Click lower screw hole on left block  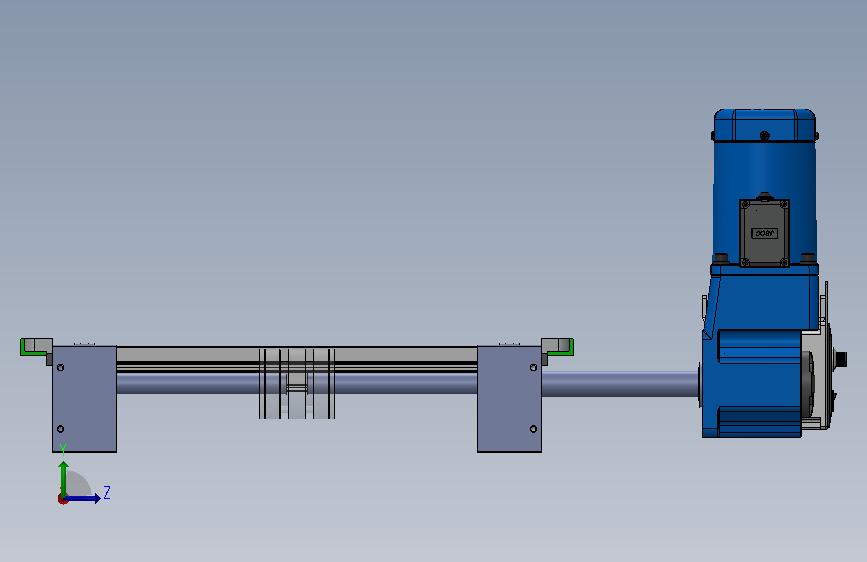click(61, 429)
